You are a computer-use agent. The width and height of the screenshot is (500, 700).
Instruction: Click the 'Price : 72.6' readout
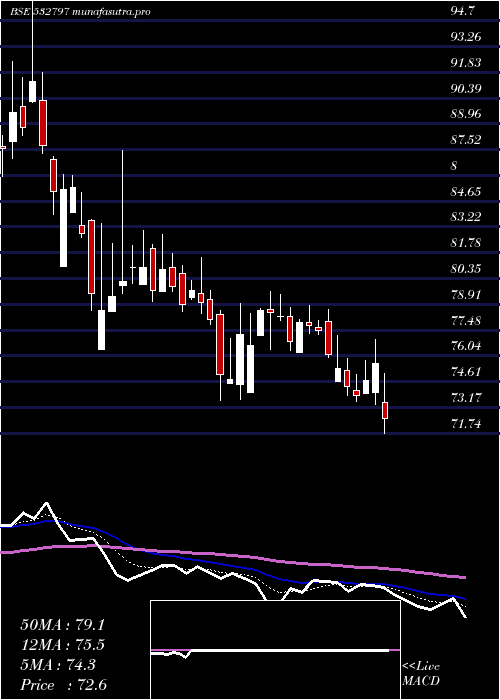click(x=64, y=684)
